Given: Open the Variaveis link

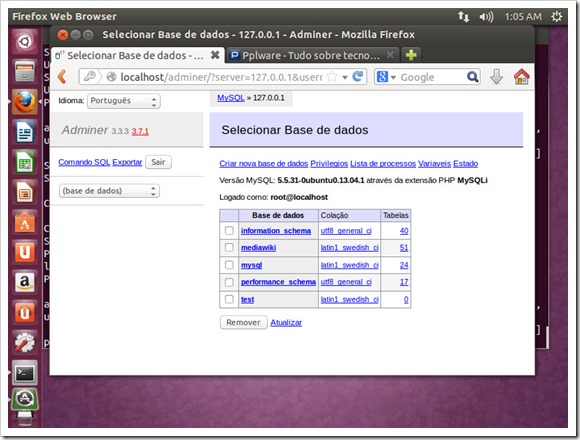Looking at the screenshot, I should 434,163.
